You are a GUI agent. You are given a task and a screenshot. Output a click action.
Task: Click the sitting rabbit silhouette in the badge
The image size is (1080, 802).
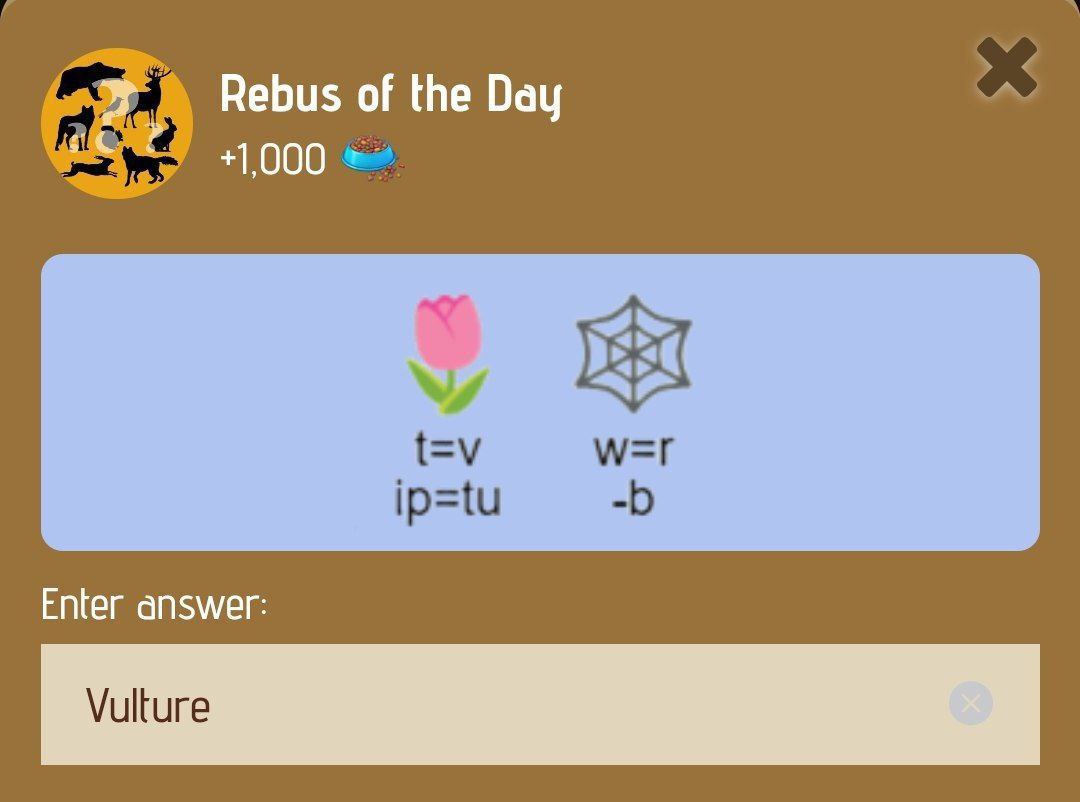pyautogui.click(x=165, y=135)
